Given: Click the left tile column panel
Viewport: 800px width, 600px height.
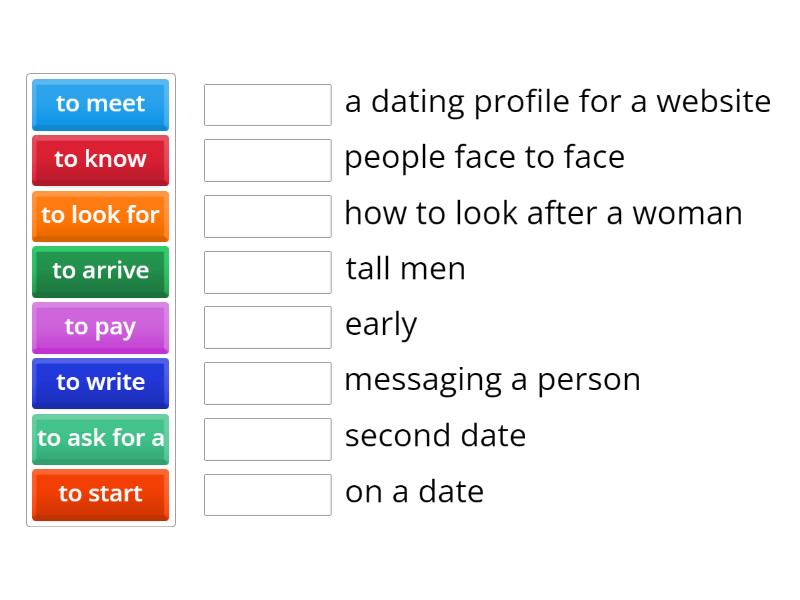Looking at the screenshot, I should point(100,300).
